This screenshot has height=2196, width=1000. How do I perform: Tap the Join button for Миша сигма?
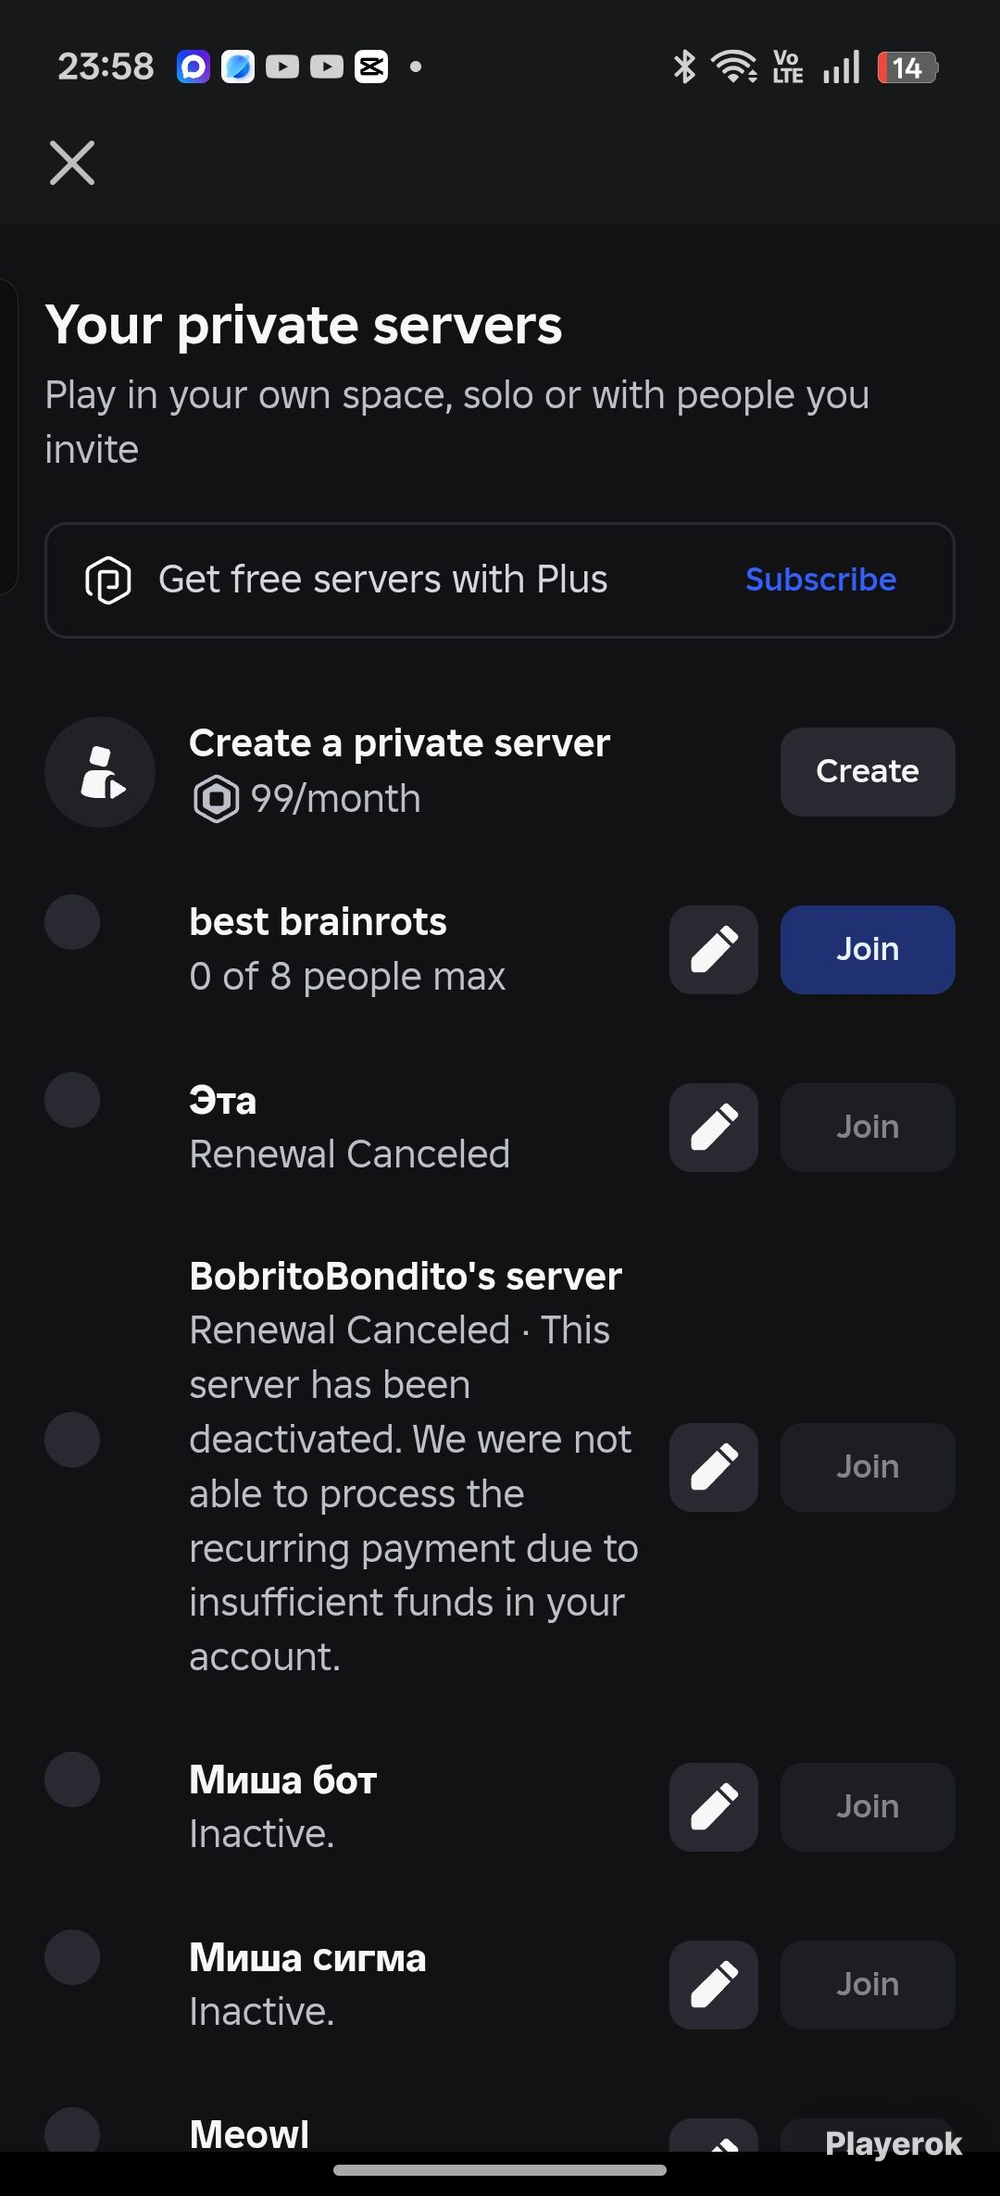(x=868, y=1985)
